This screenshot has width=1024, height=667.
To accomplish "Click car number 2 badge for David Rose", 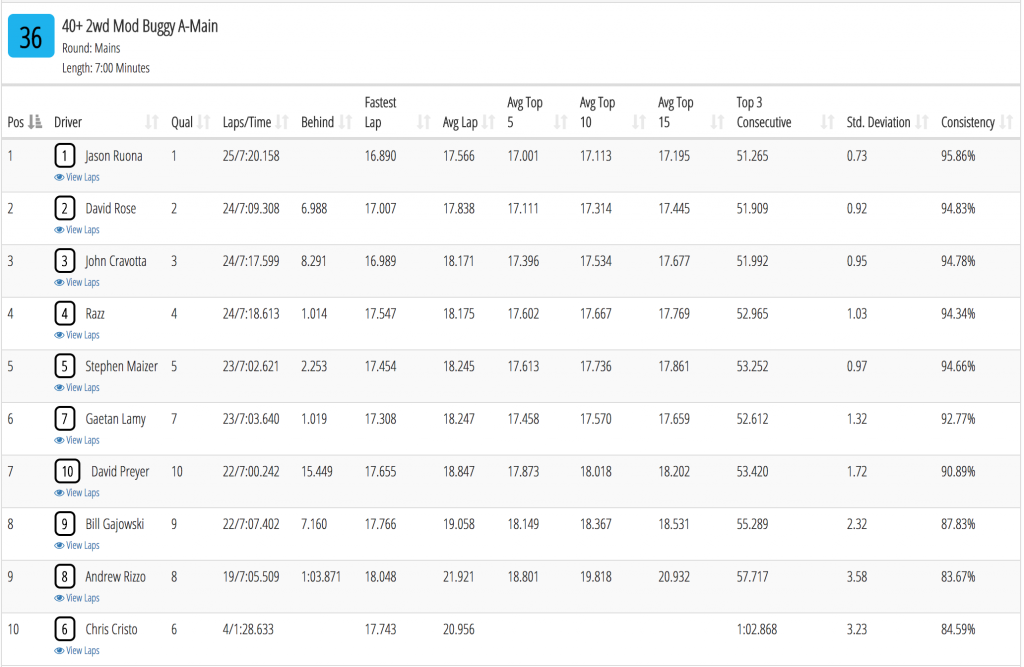I will [x=64, y=208].
